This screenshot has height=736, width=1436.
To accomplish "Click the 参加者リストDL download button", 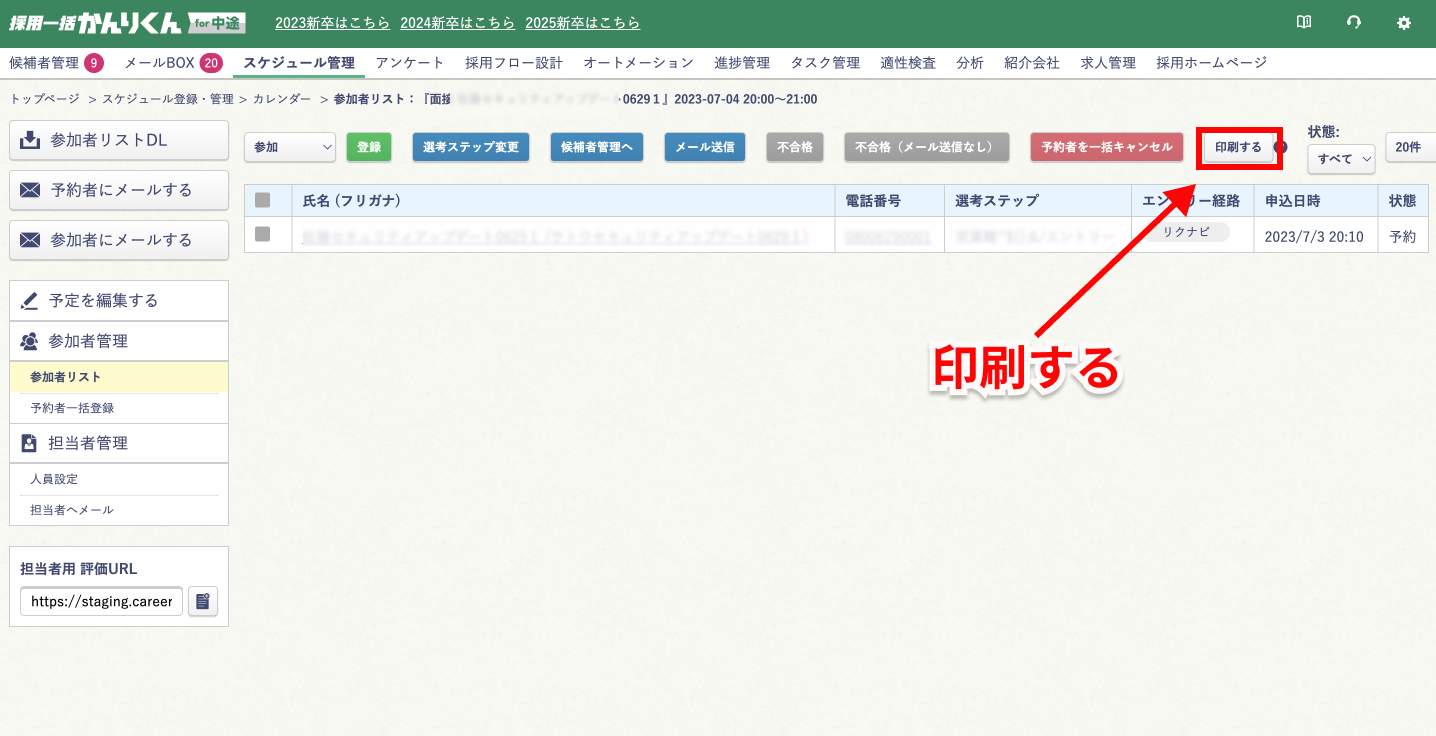I will point(119,140).
